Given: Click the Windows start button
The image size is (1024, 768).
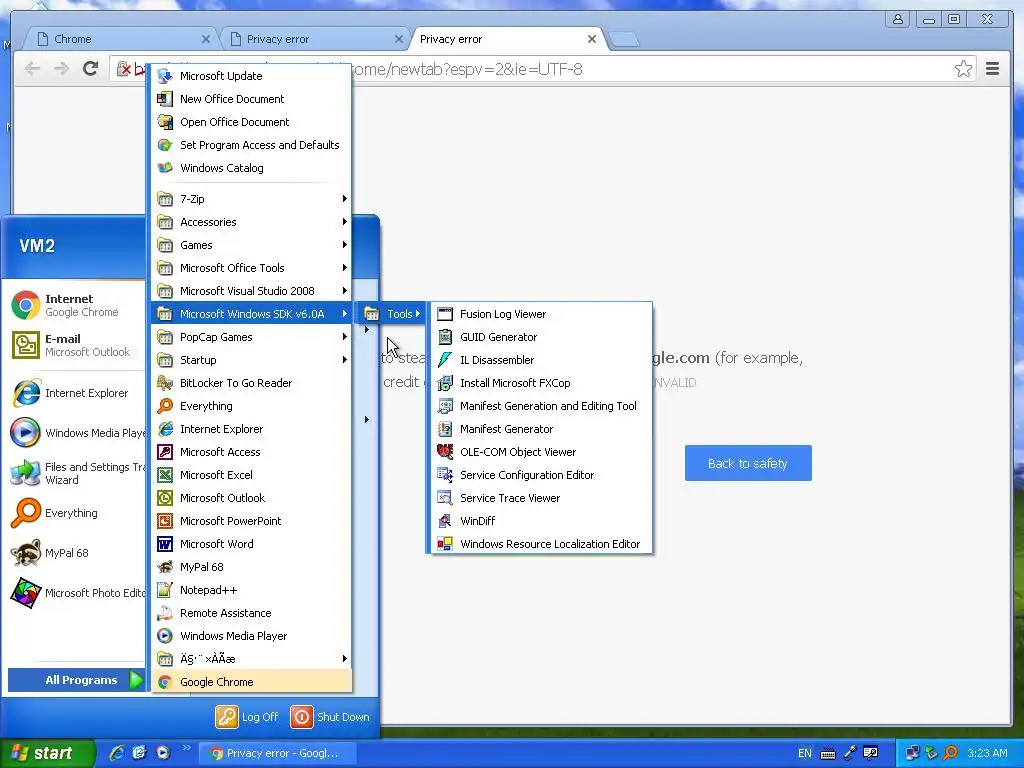Looking at the screenshot, I should (x=47, y=753).
